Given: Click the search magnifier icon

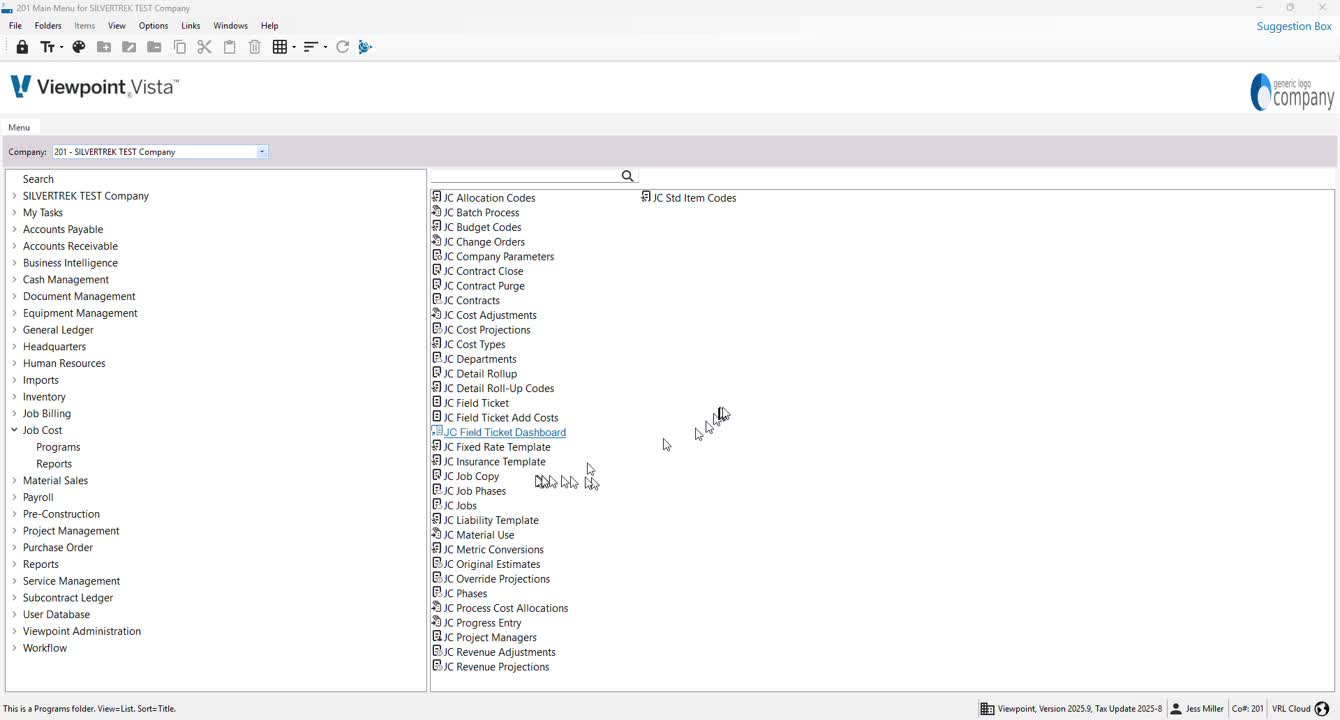Looking at the screenshot, I should (x=628, y=176).
